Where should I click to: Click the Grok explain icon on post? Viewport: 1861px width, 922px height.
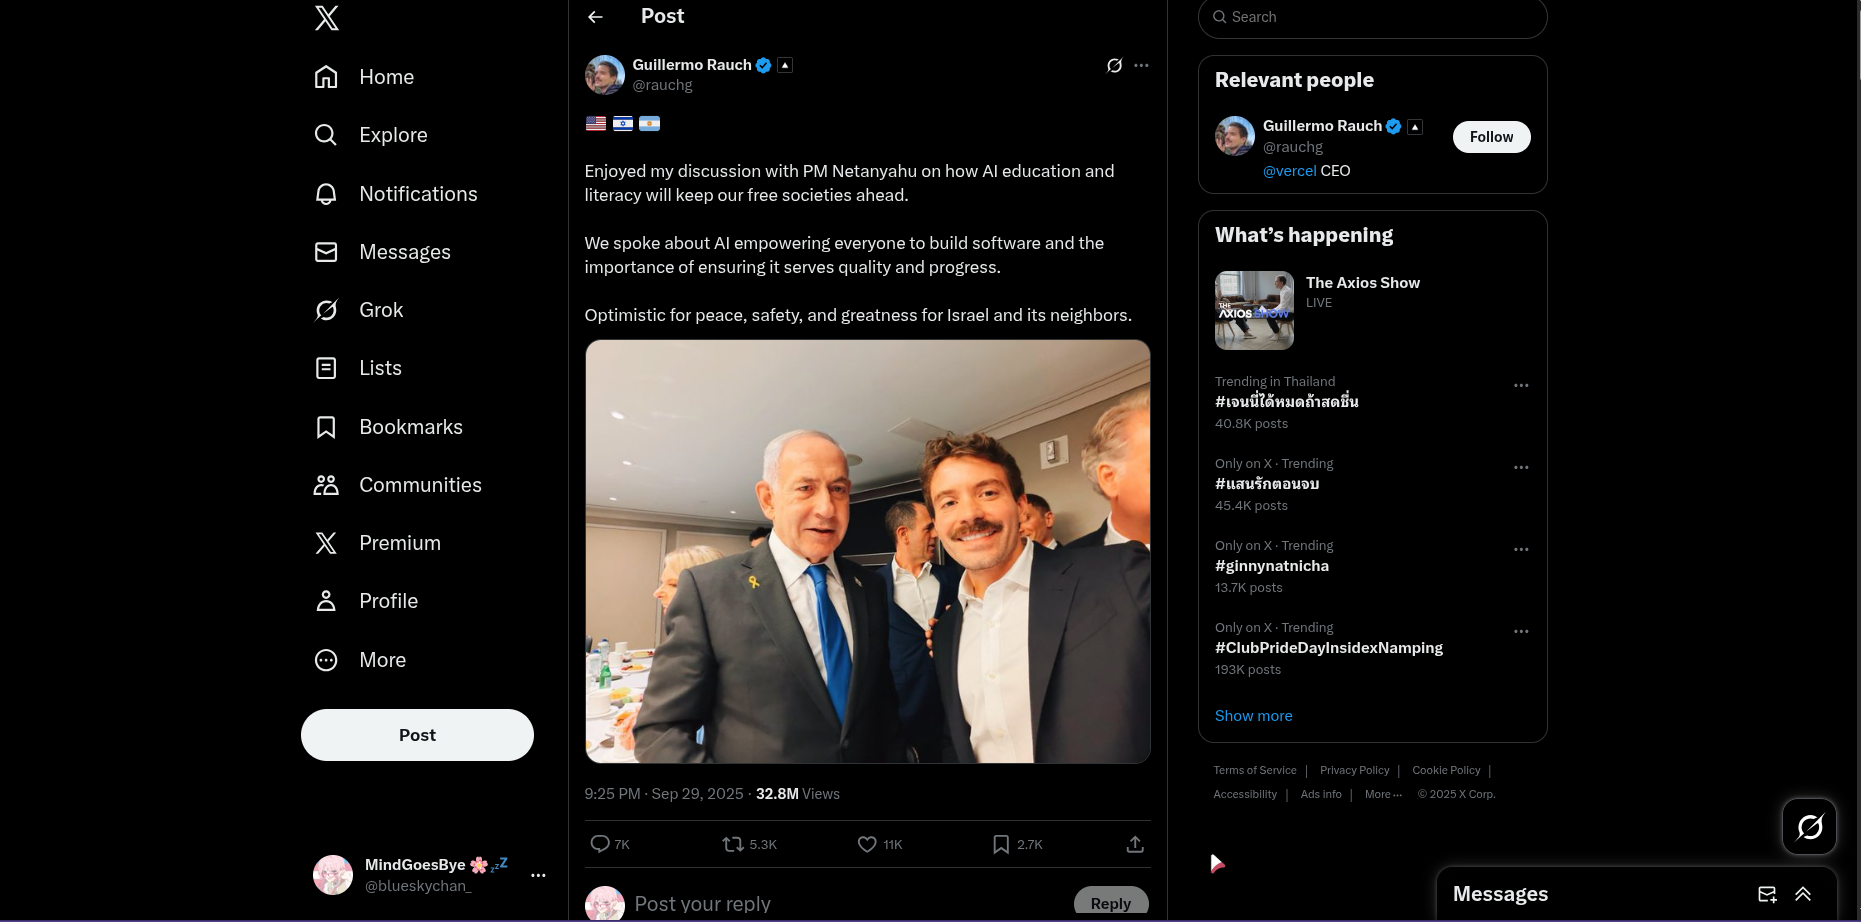point(1114,65)
